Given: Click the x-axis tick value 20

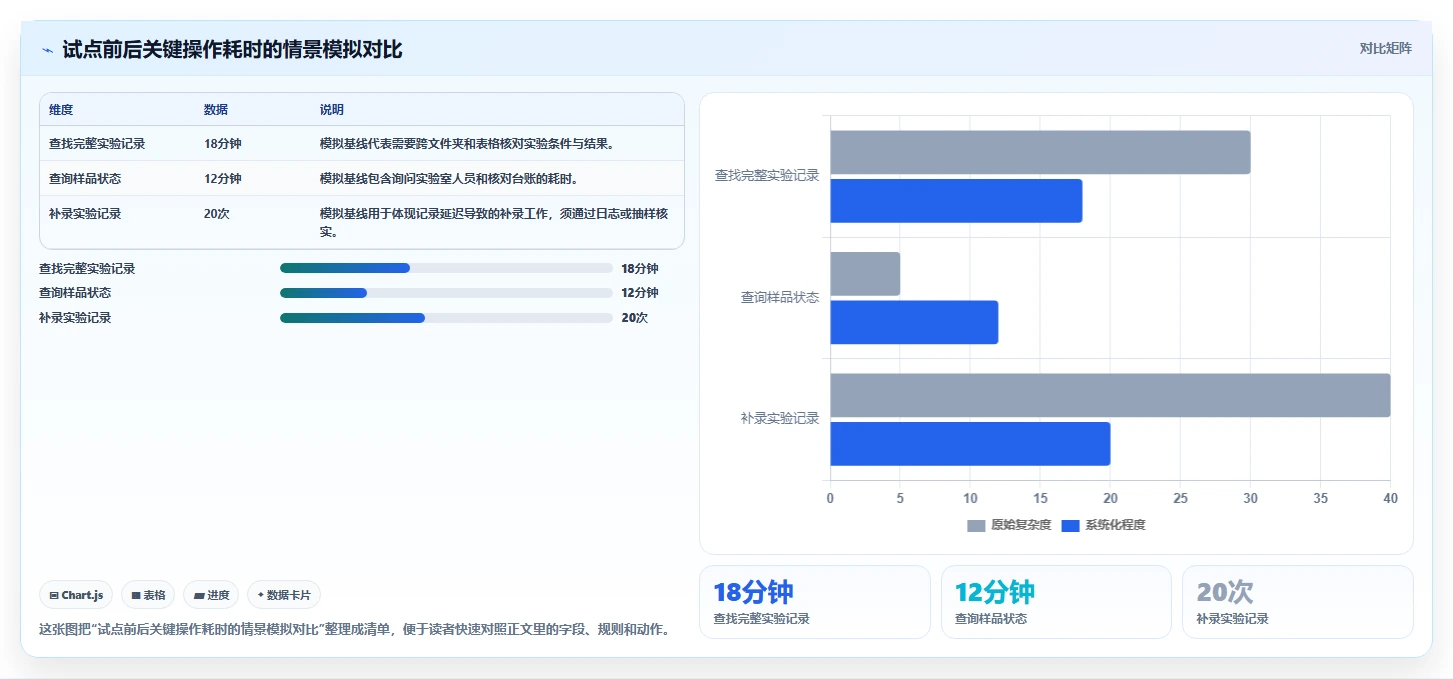Looking at the screenshot, I should point(1110,498).
